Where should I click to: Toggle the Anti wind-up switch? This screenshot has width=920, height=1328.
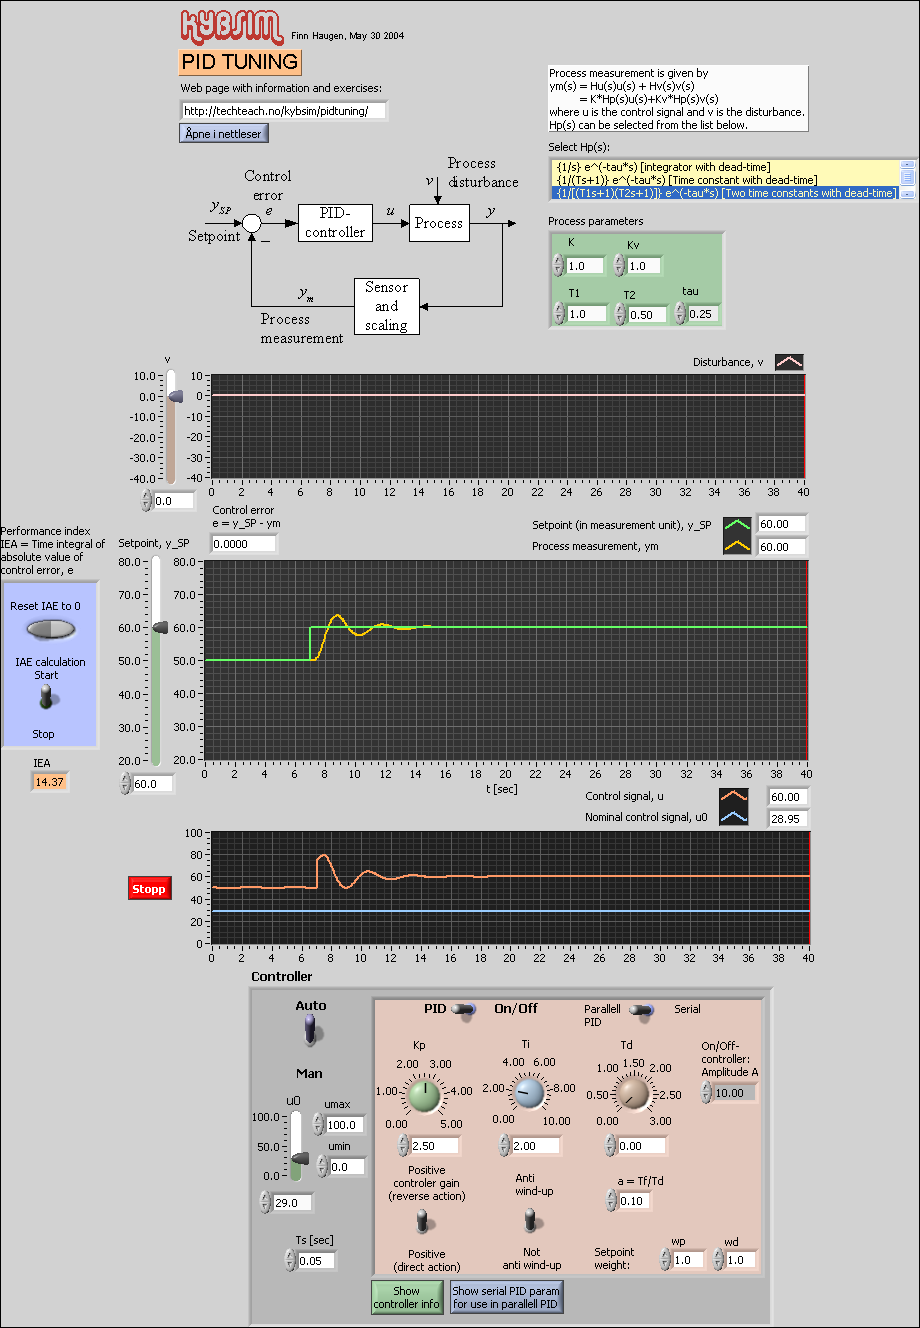click(x=530, y=1220)
